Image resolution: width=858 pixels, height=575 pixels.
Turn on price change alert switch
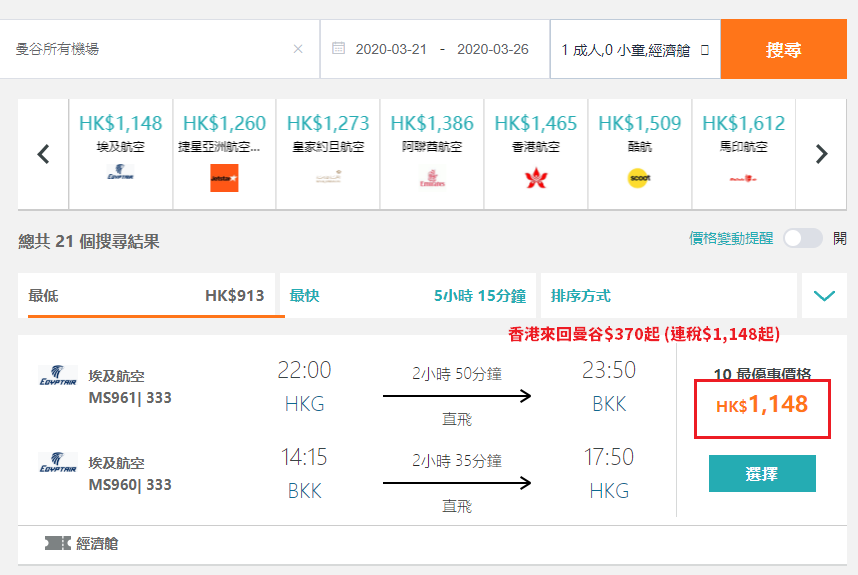point(803,239)
